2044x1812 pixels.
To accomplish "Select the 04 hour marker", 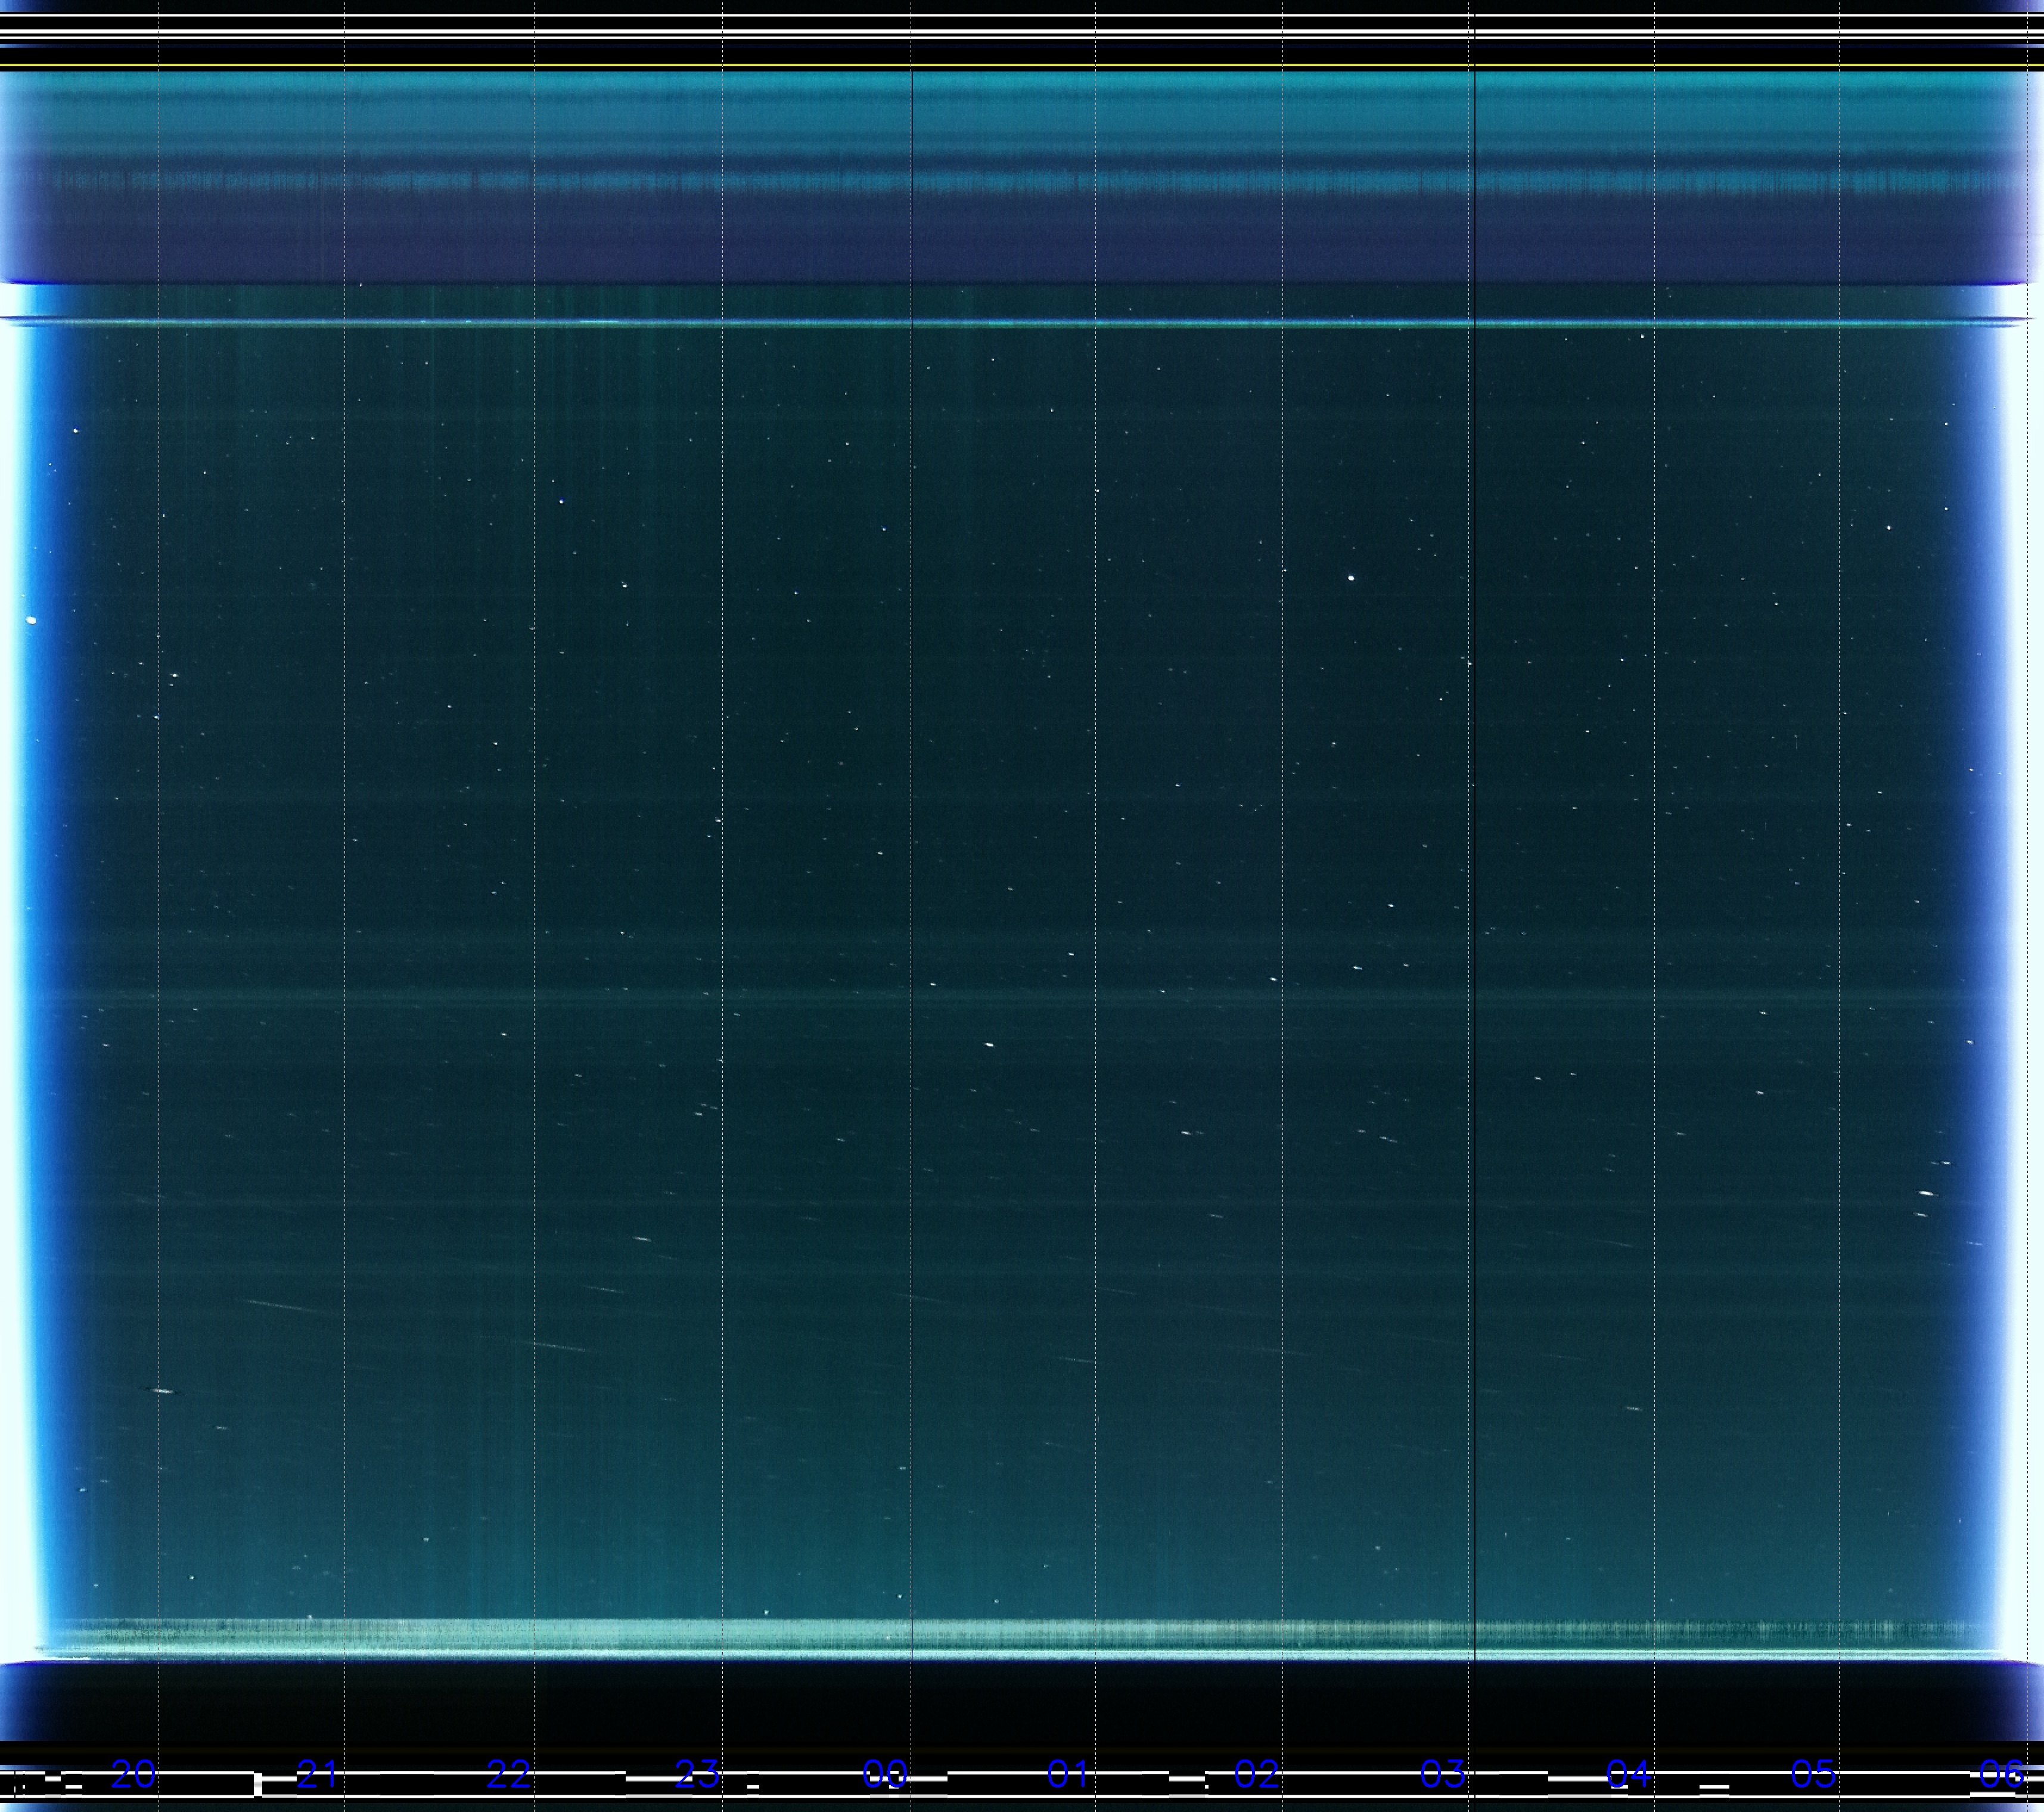I will coord(1628,1774).
